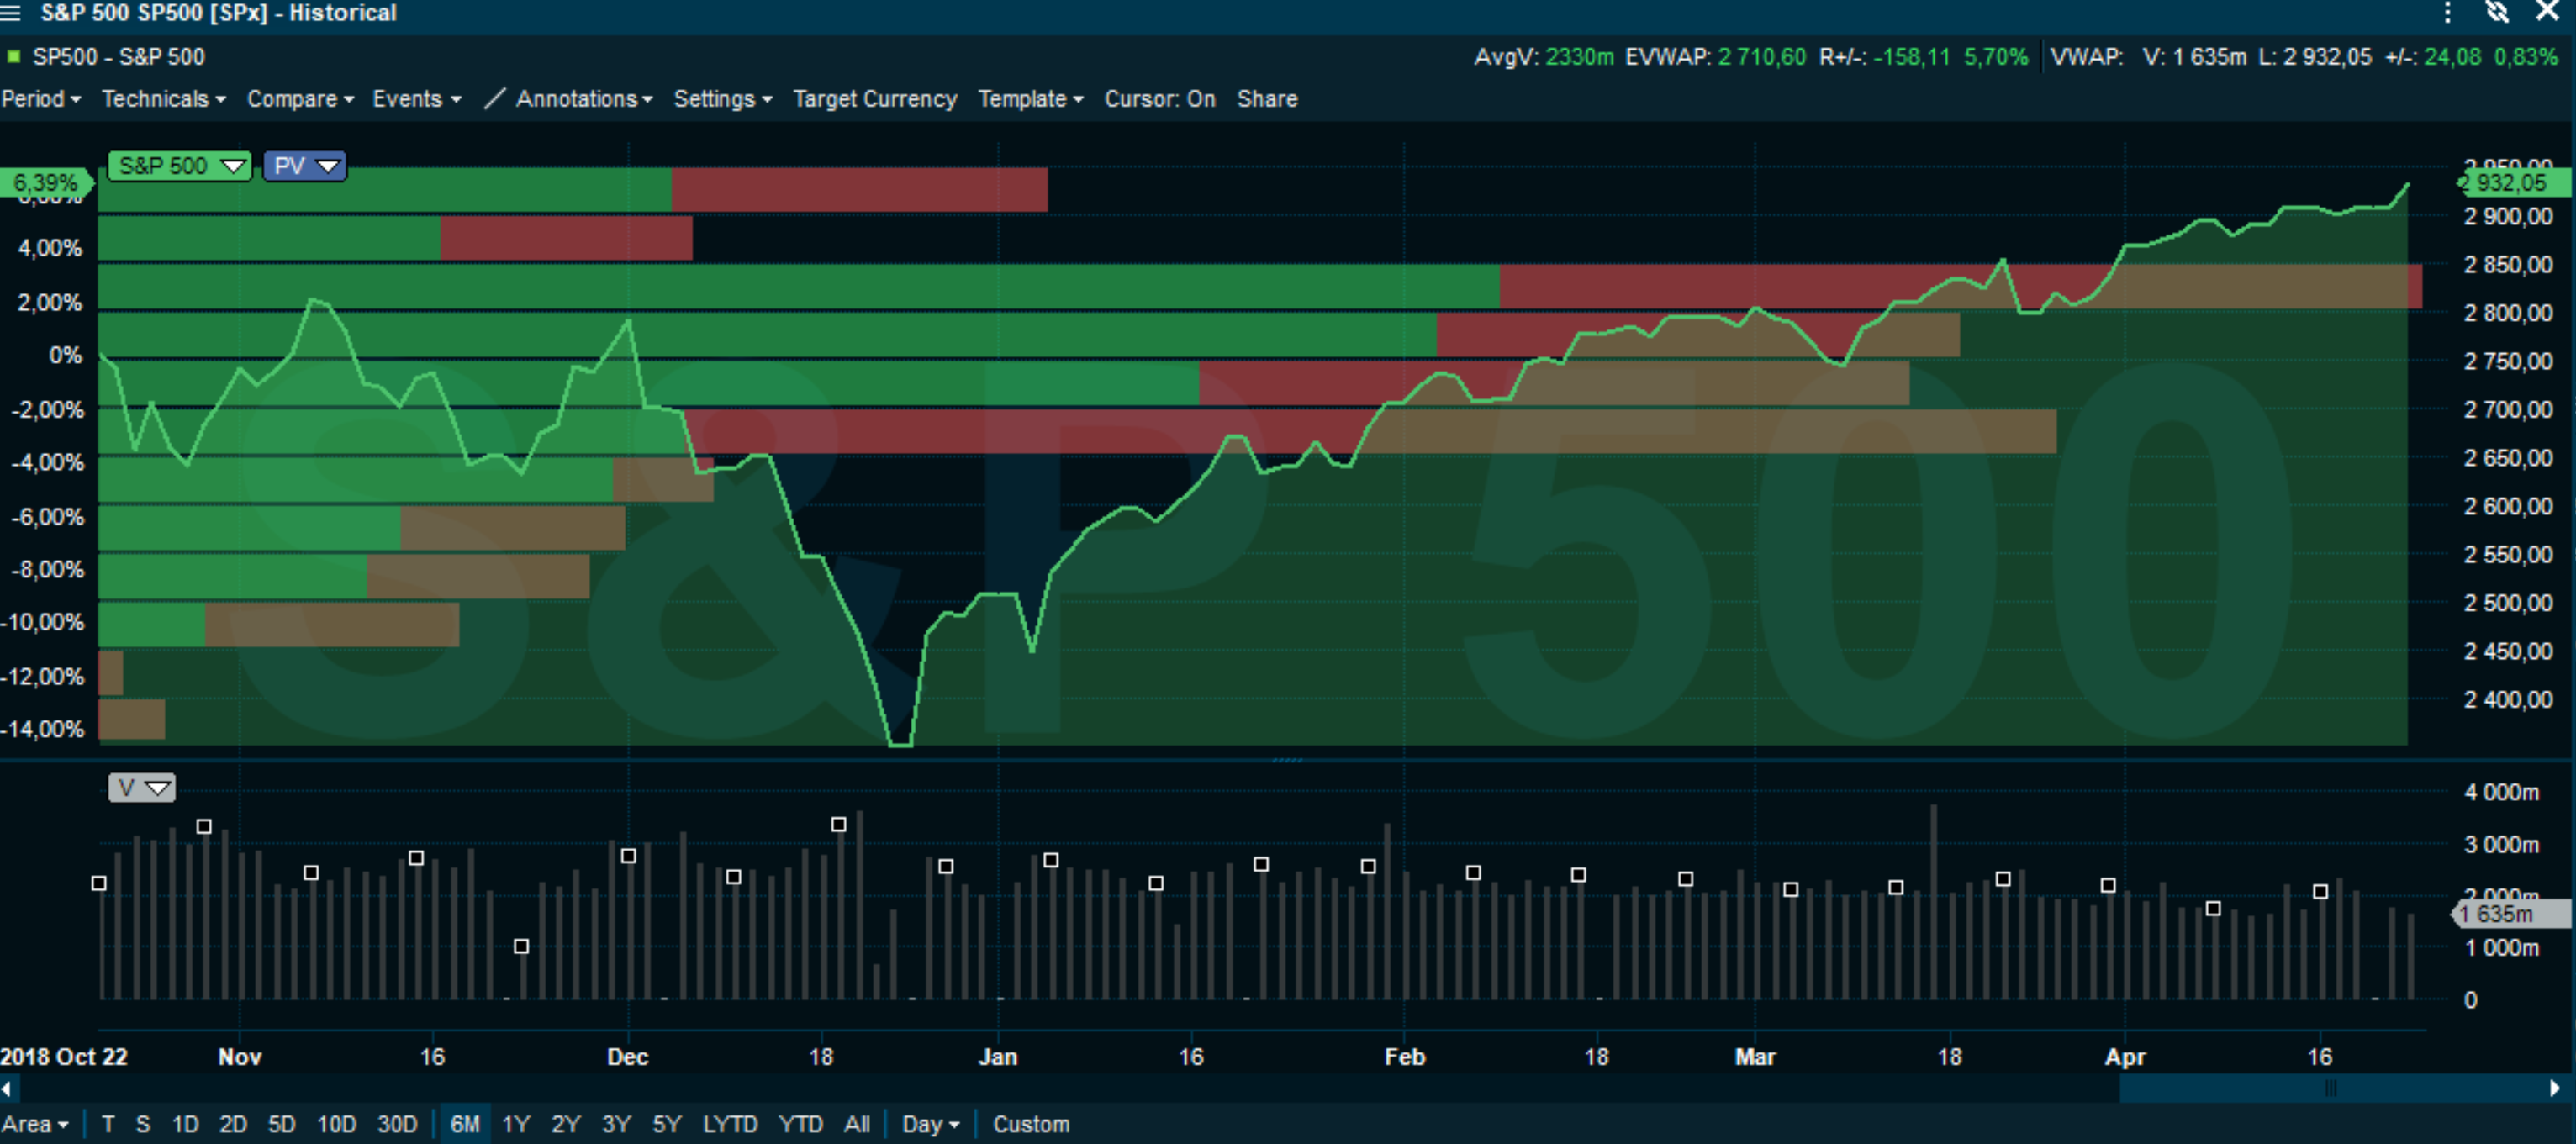Click the unlink window icon
2576x1144 pixels.
(2497, 12)
